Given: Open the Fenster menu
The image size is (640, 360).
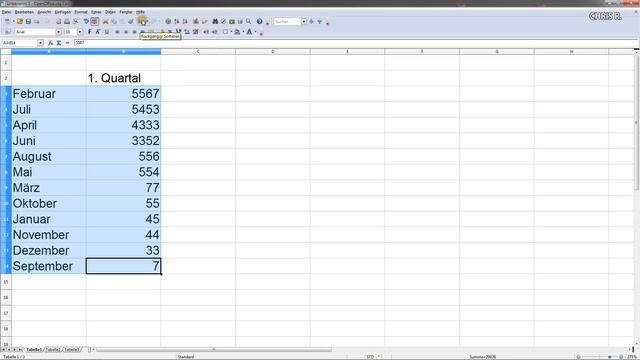Looking at the screenshot, I should pos(126,12).
